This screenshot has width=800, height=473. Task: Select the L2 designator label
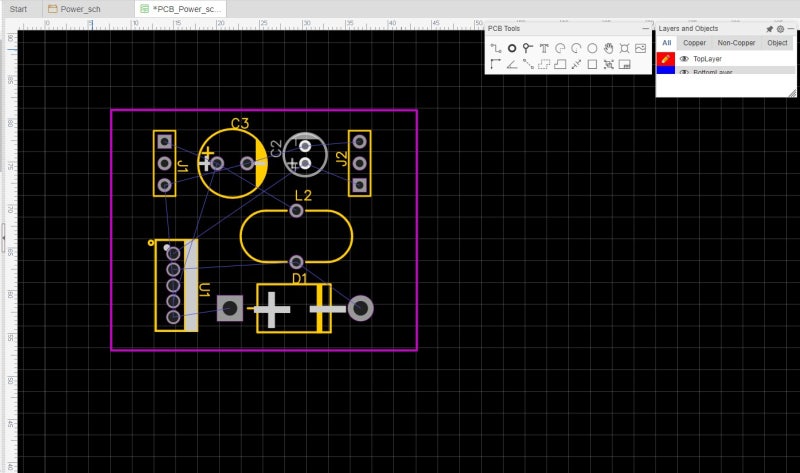(x=303, y=195)
